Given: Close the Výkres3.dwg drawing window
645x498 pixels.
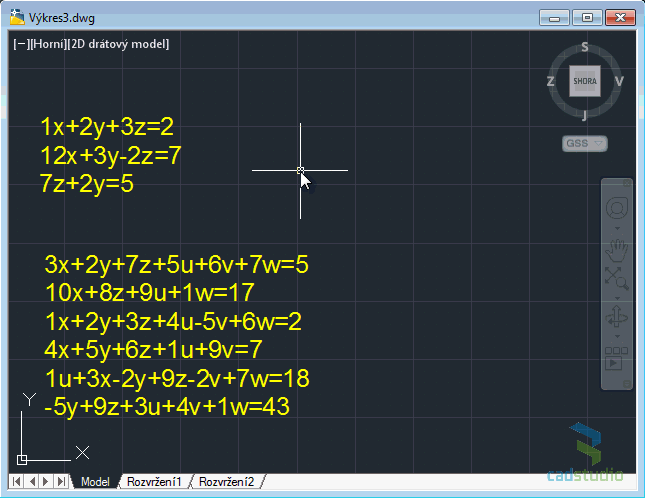Looking at the screenshot, I should coord(620,18).
